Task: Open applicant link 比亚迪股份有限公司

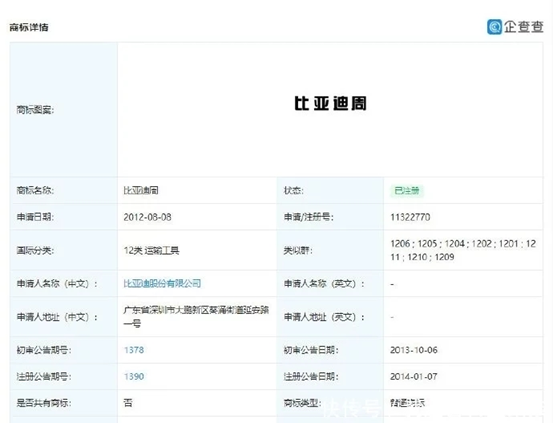Action: 162,283
